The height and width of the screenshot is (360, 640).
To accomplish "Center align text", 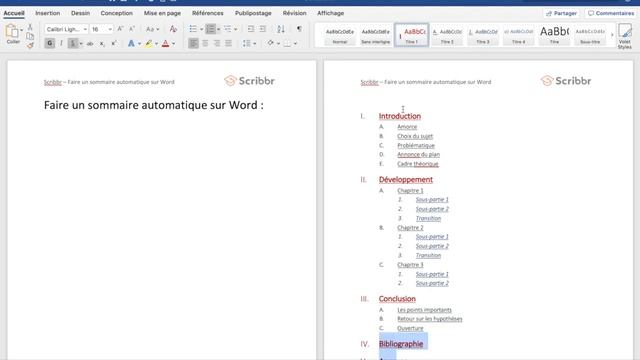I will (x=205, y=43).
